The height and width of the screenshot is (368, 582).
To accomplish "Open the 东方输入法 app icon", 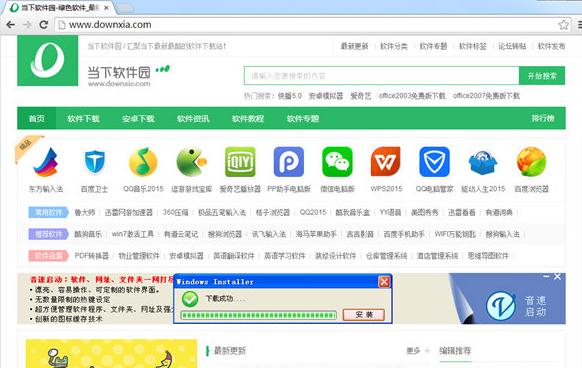I will (46, 162).
